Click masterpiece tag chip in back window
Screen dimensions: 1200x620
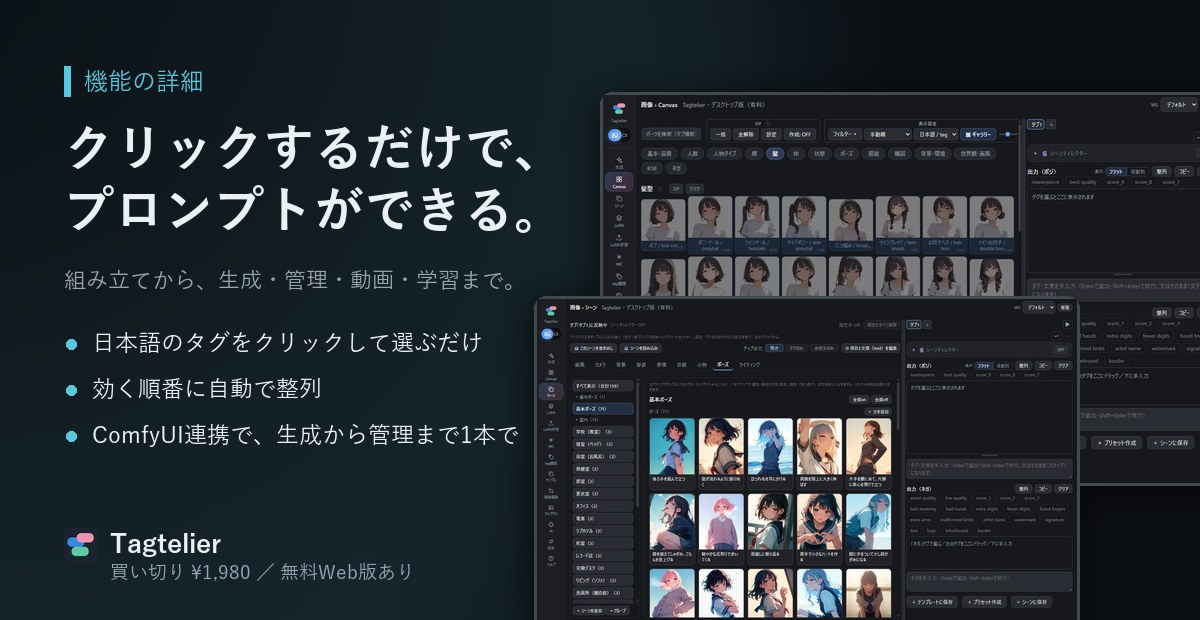[x=1045, y=182]
